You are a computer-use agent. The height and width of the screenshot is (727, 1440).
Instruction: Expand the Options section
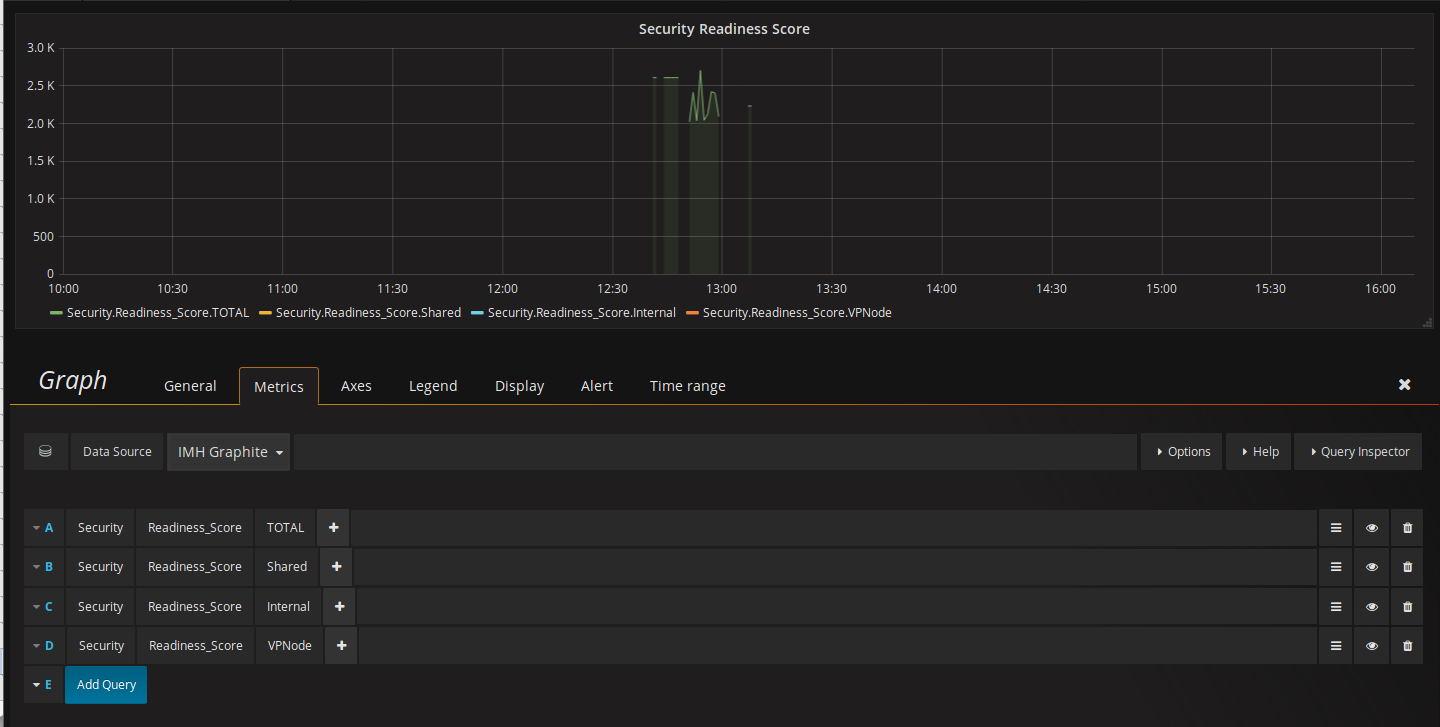(x=1182, y=452)
